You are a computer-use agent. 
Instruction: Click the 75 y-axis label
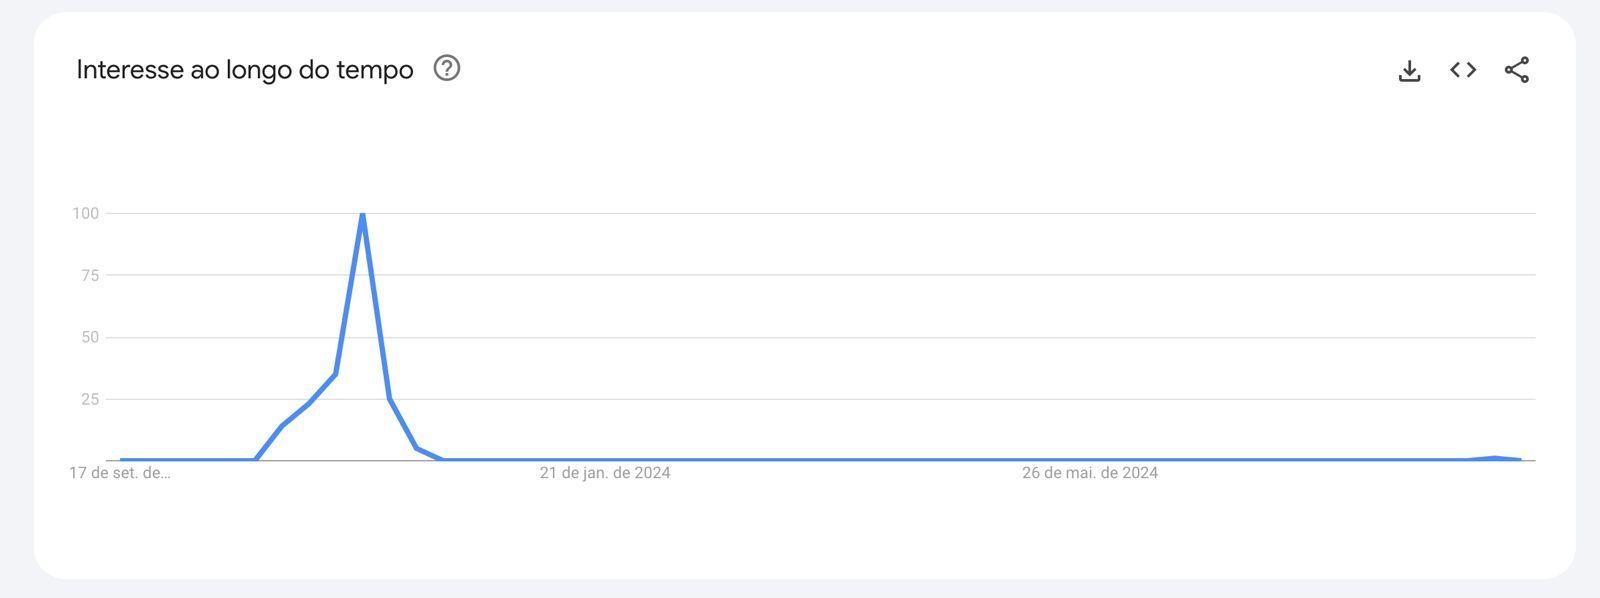point(90,275)
